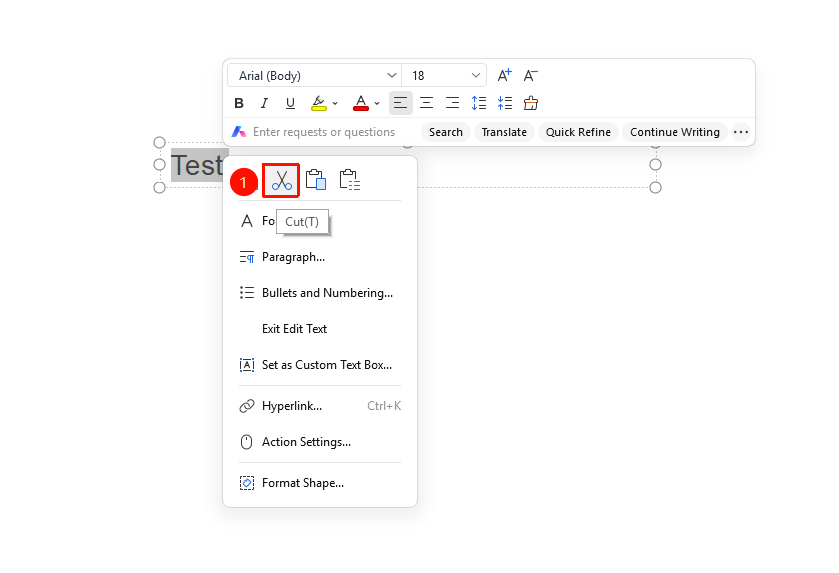This screenshot has height=573, width=839.
Task: Toggle Underline formatting
Action: (290, 103)
